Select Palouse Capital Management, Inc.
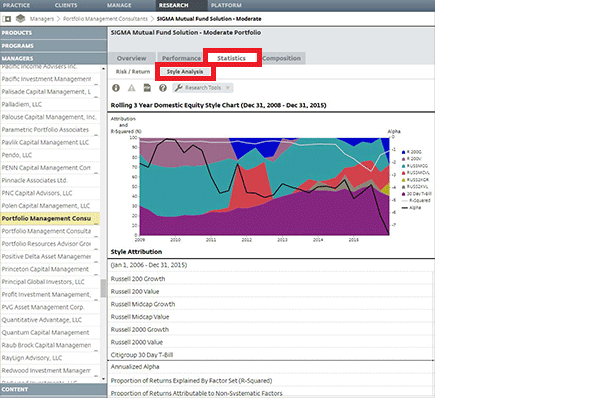The image size is (590, 402). coord(50,117)
